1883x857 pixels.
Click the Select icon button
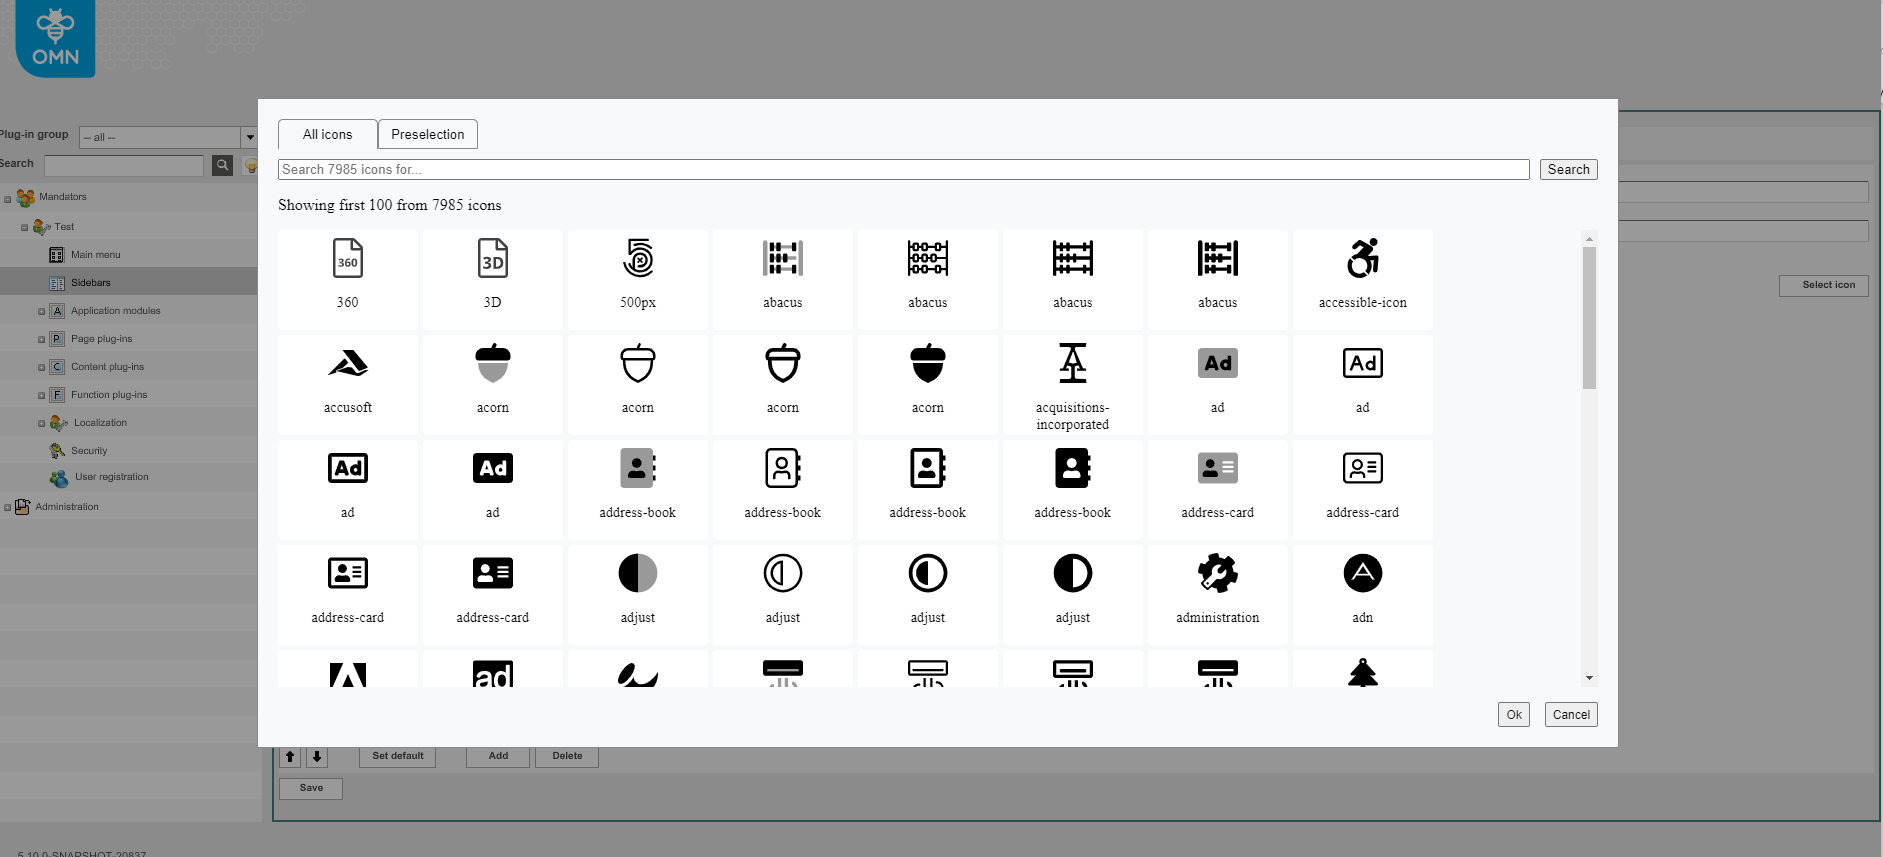1824,285
